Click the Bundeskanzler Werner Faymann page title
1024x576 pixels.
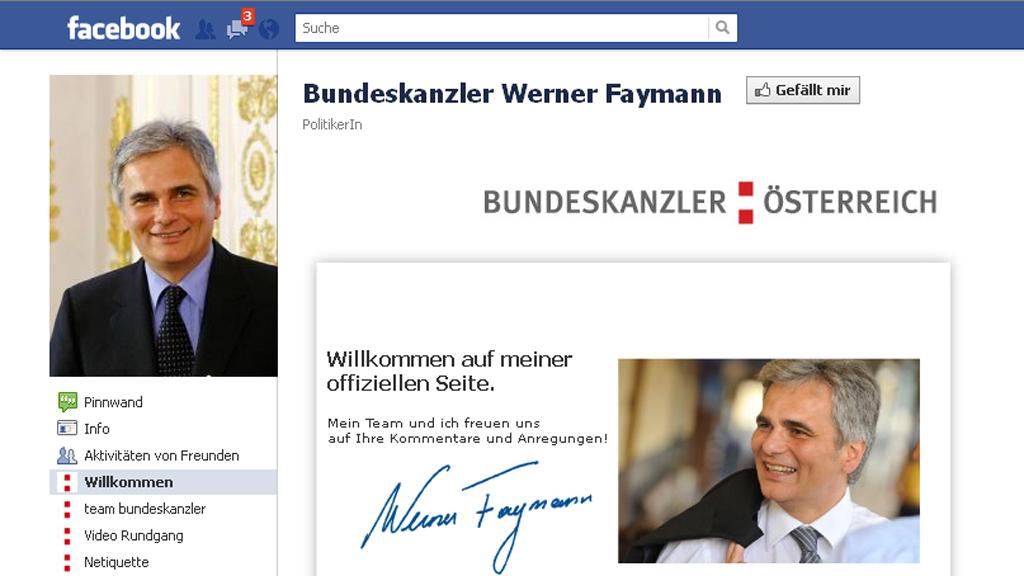click(512, 94)
